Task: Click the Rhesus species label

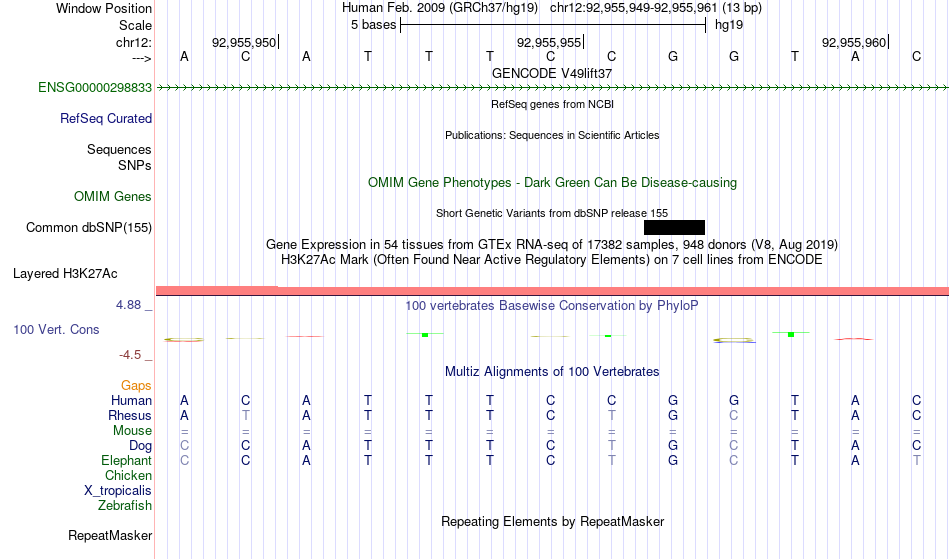Action: pos(130,416)
